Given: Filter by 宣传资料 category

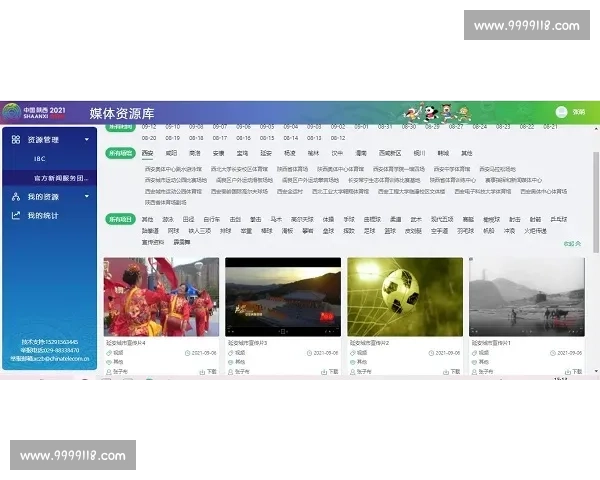Looking at the screenshot, I should [153, 242].
